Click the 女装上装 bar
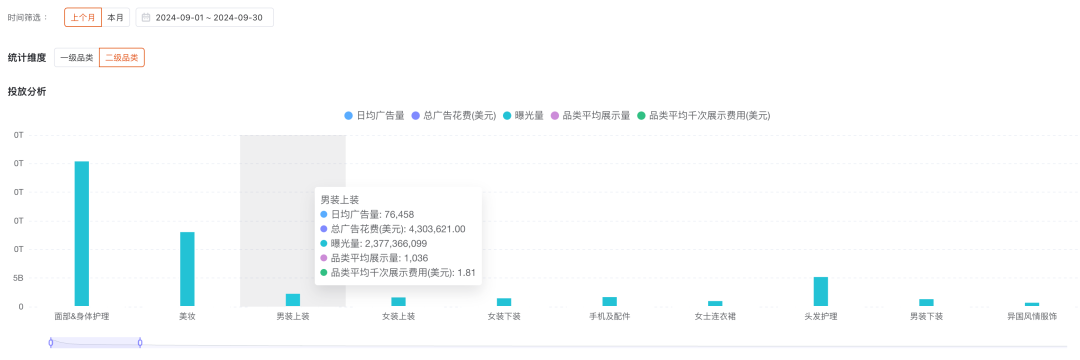The image size is (1080, 360). [398, 301]
